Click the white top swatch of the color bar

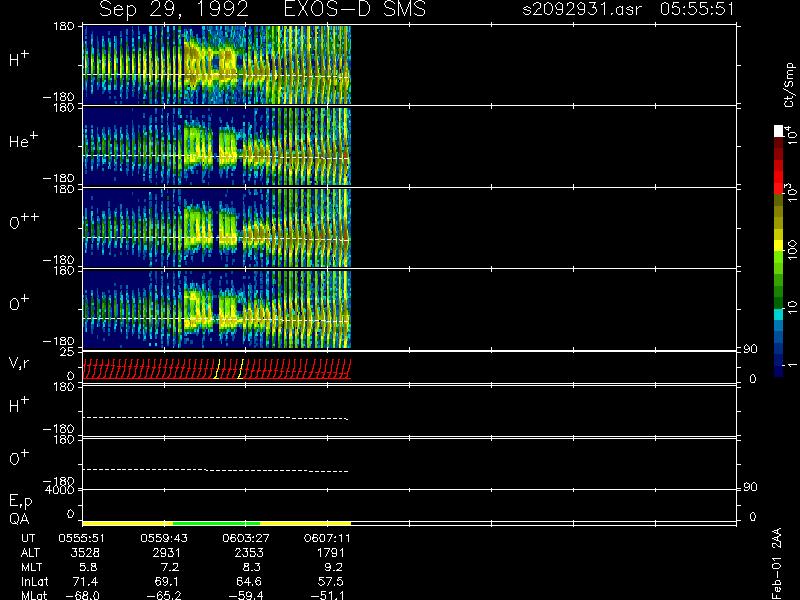pyautogui.click(x=779, y=131)
